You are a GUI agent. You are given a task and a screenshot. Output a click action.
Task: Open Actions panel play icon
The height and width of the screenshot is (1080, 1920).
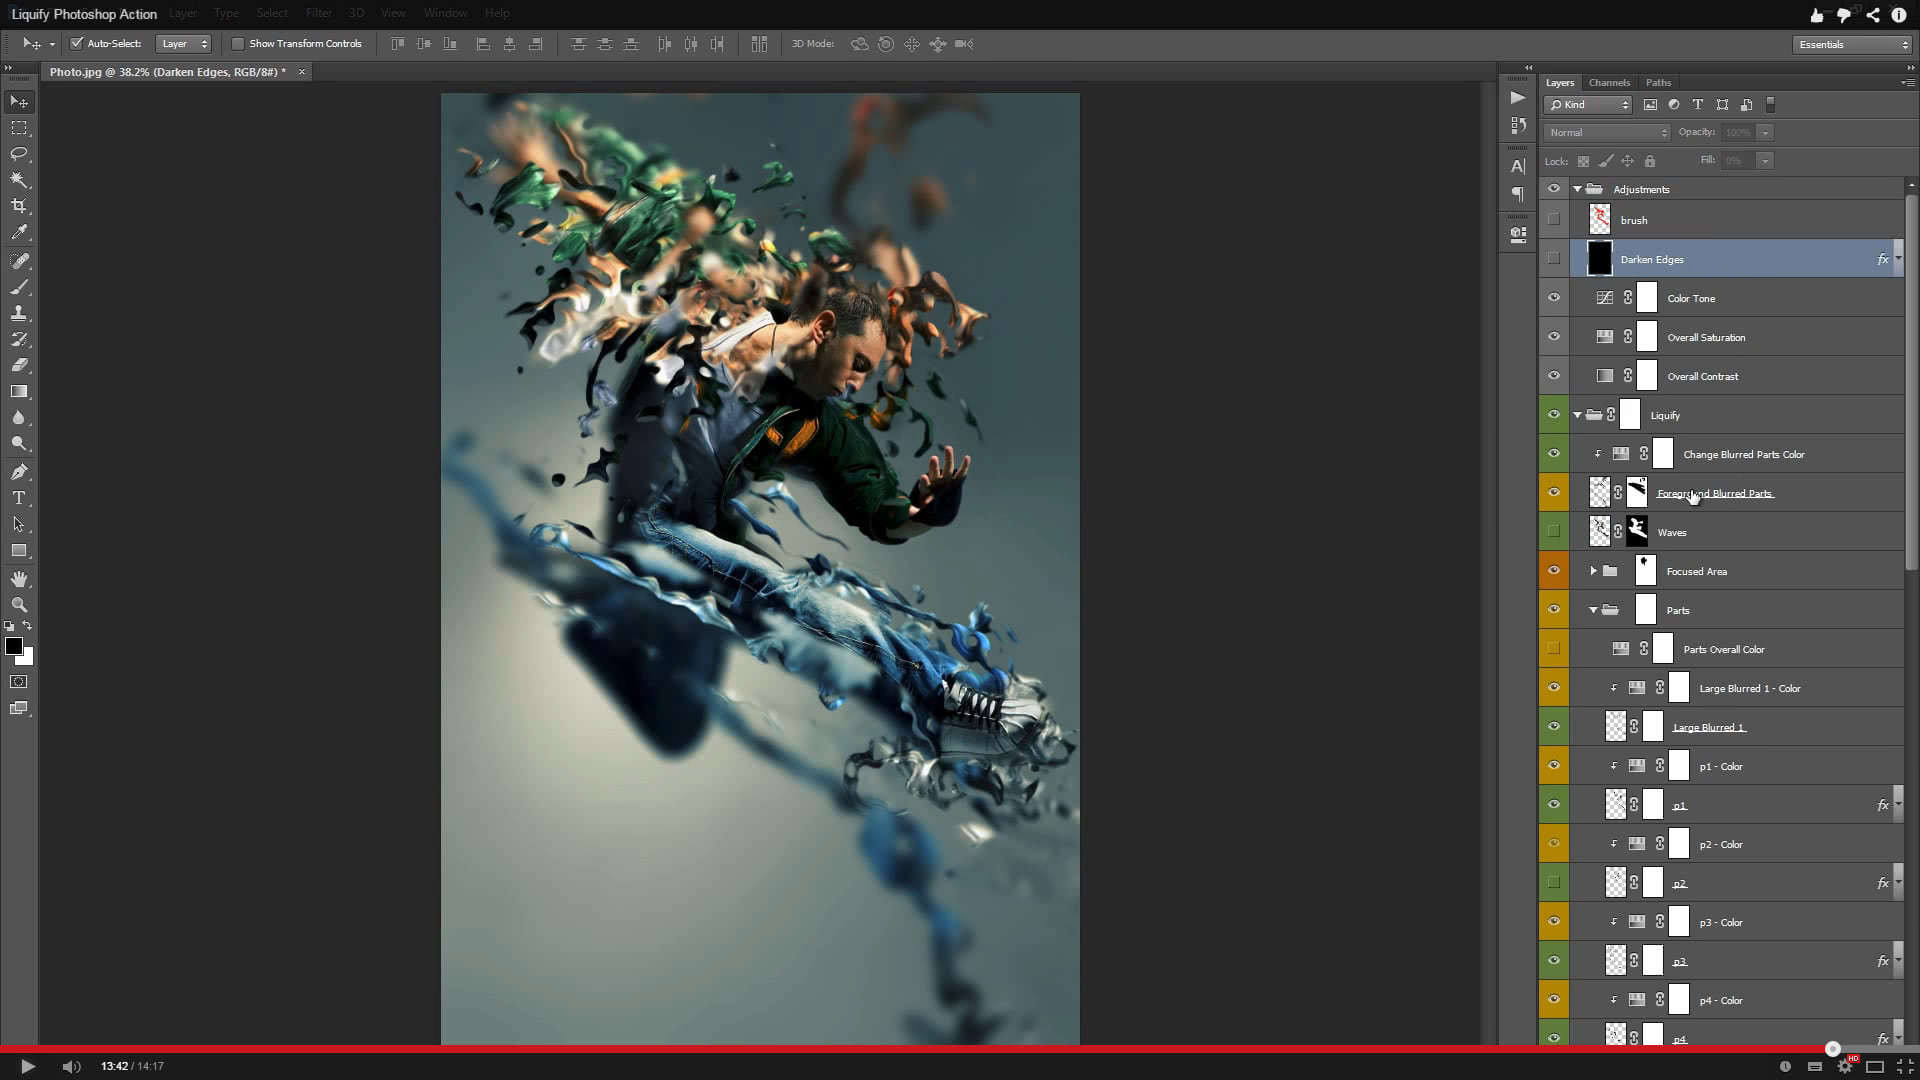(x=1518, y=98)
